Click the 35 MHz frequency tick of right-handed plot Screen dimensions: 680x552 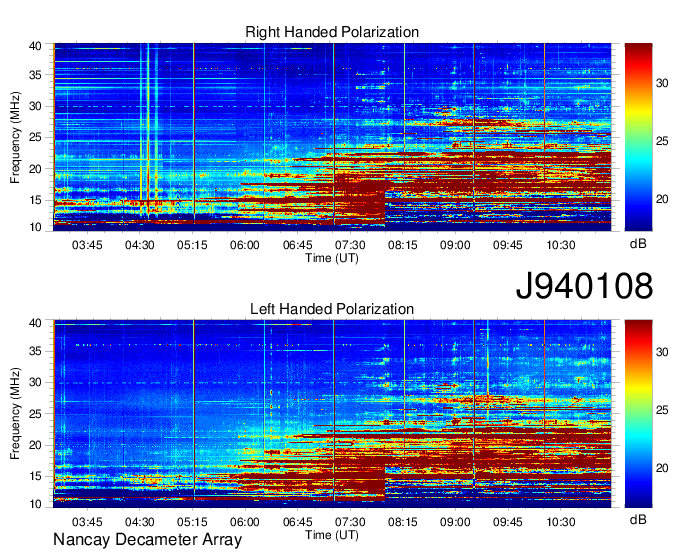35,75
